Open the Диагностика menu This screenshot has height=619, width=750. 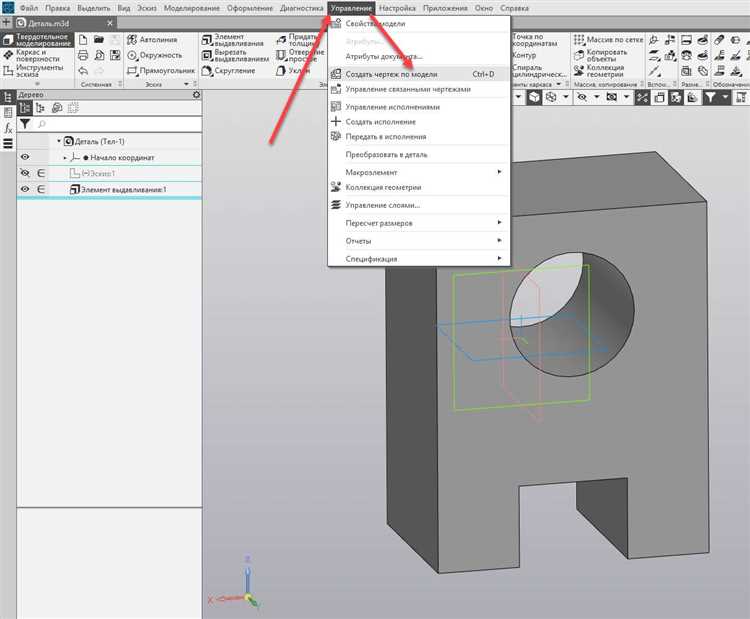pos(301,8)
